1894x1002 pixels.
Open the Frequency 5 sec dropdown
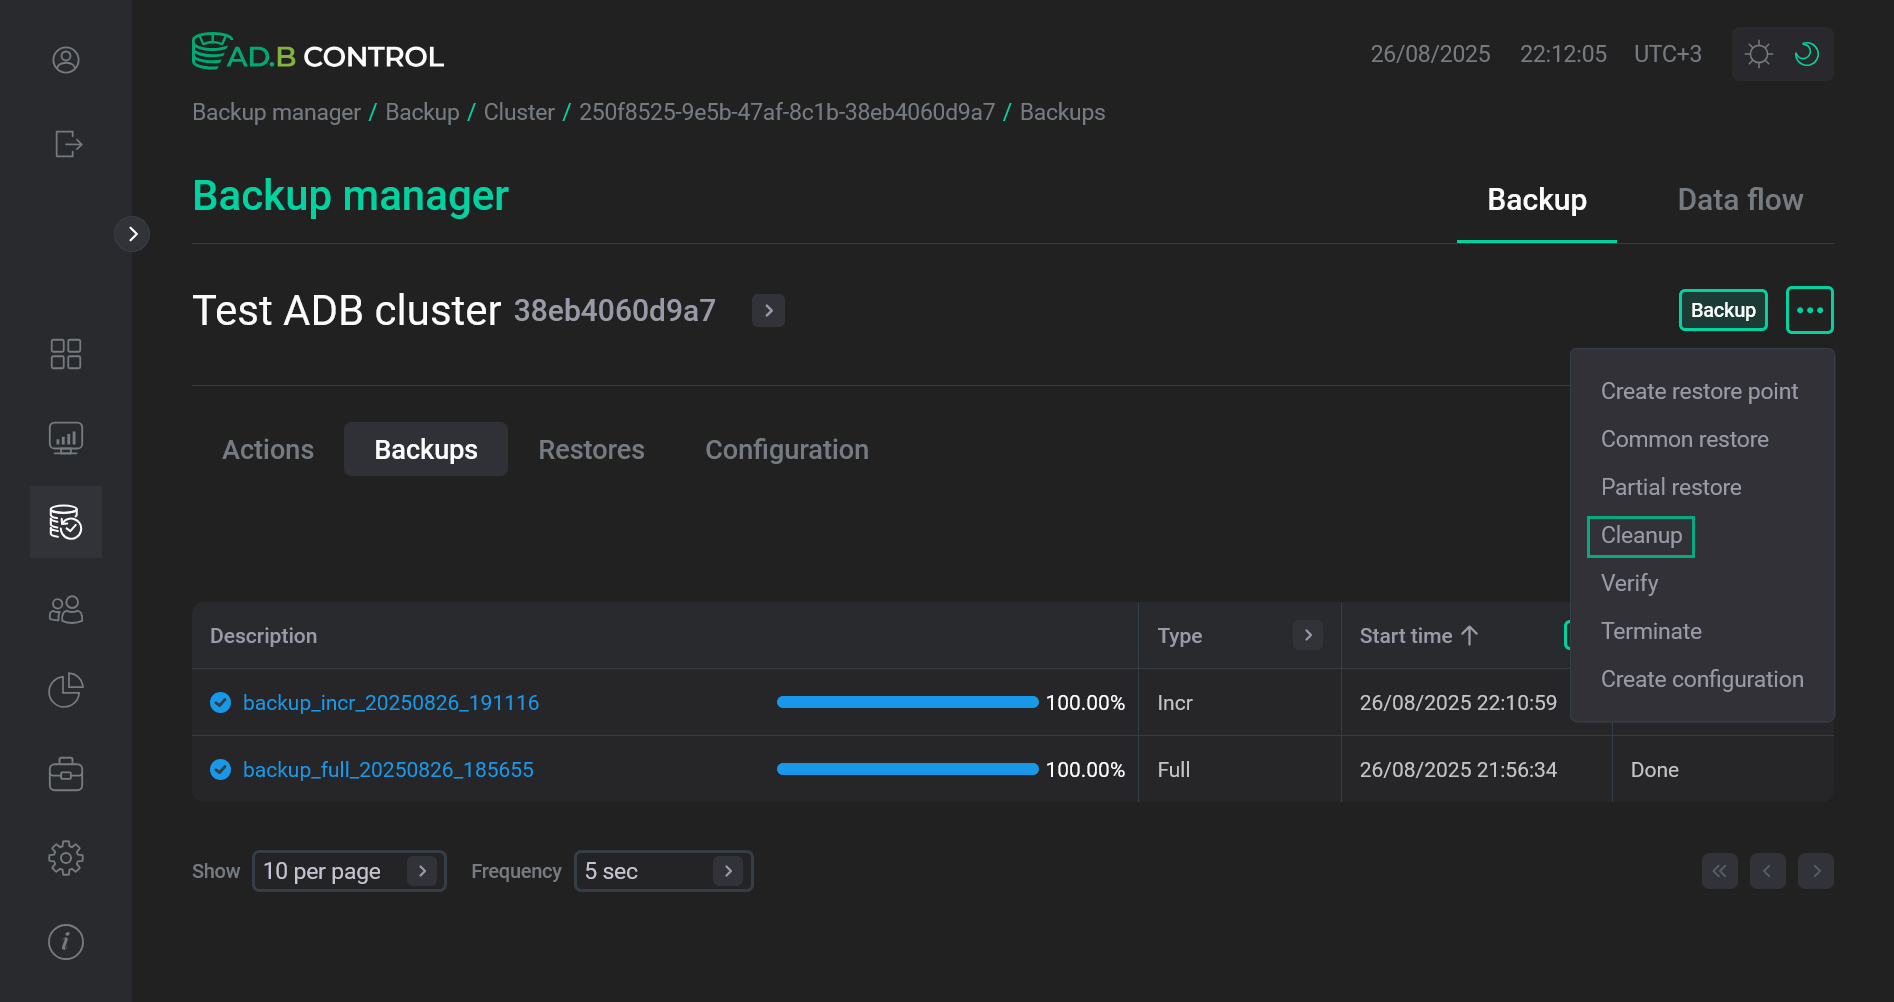tap(662, 871)
